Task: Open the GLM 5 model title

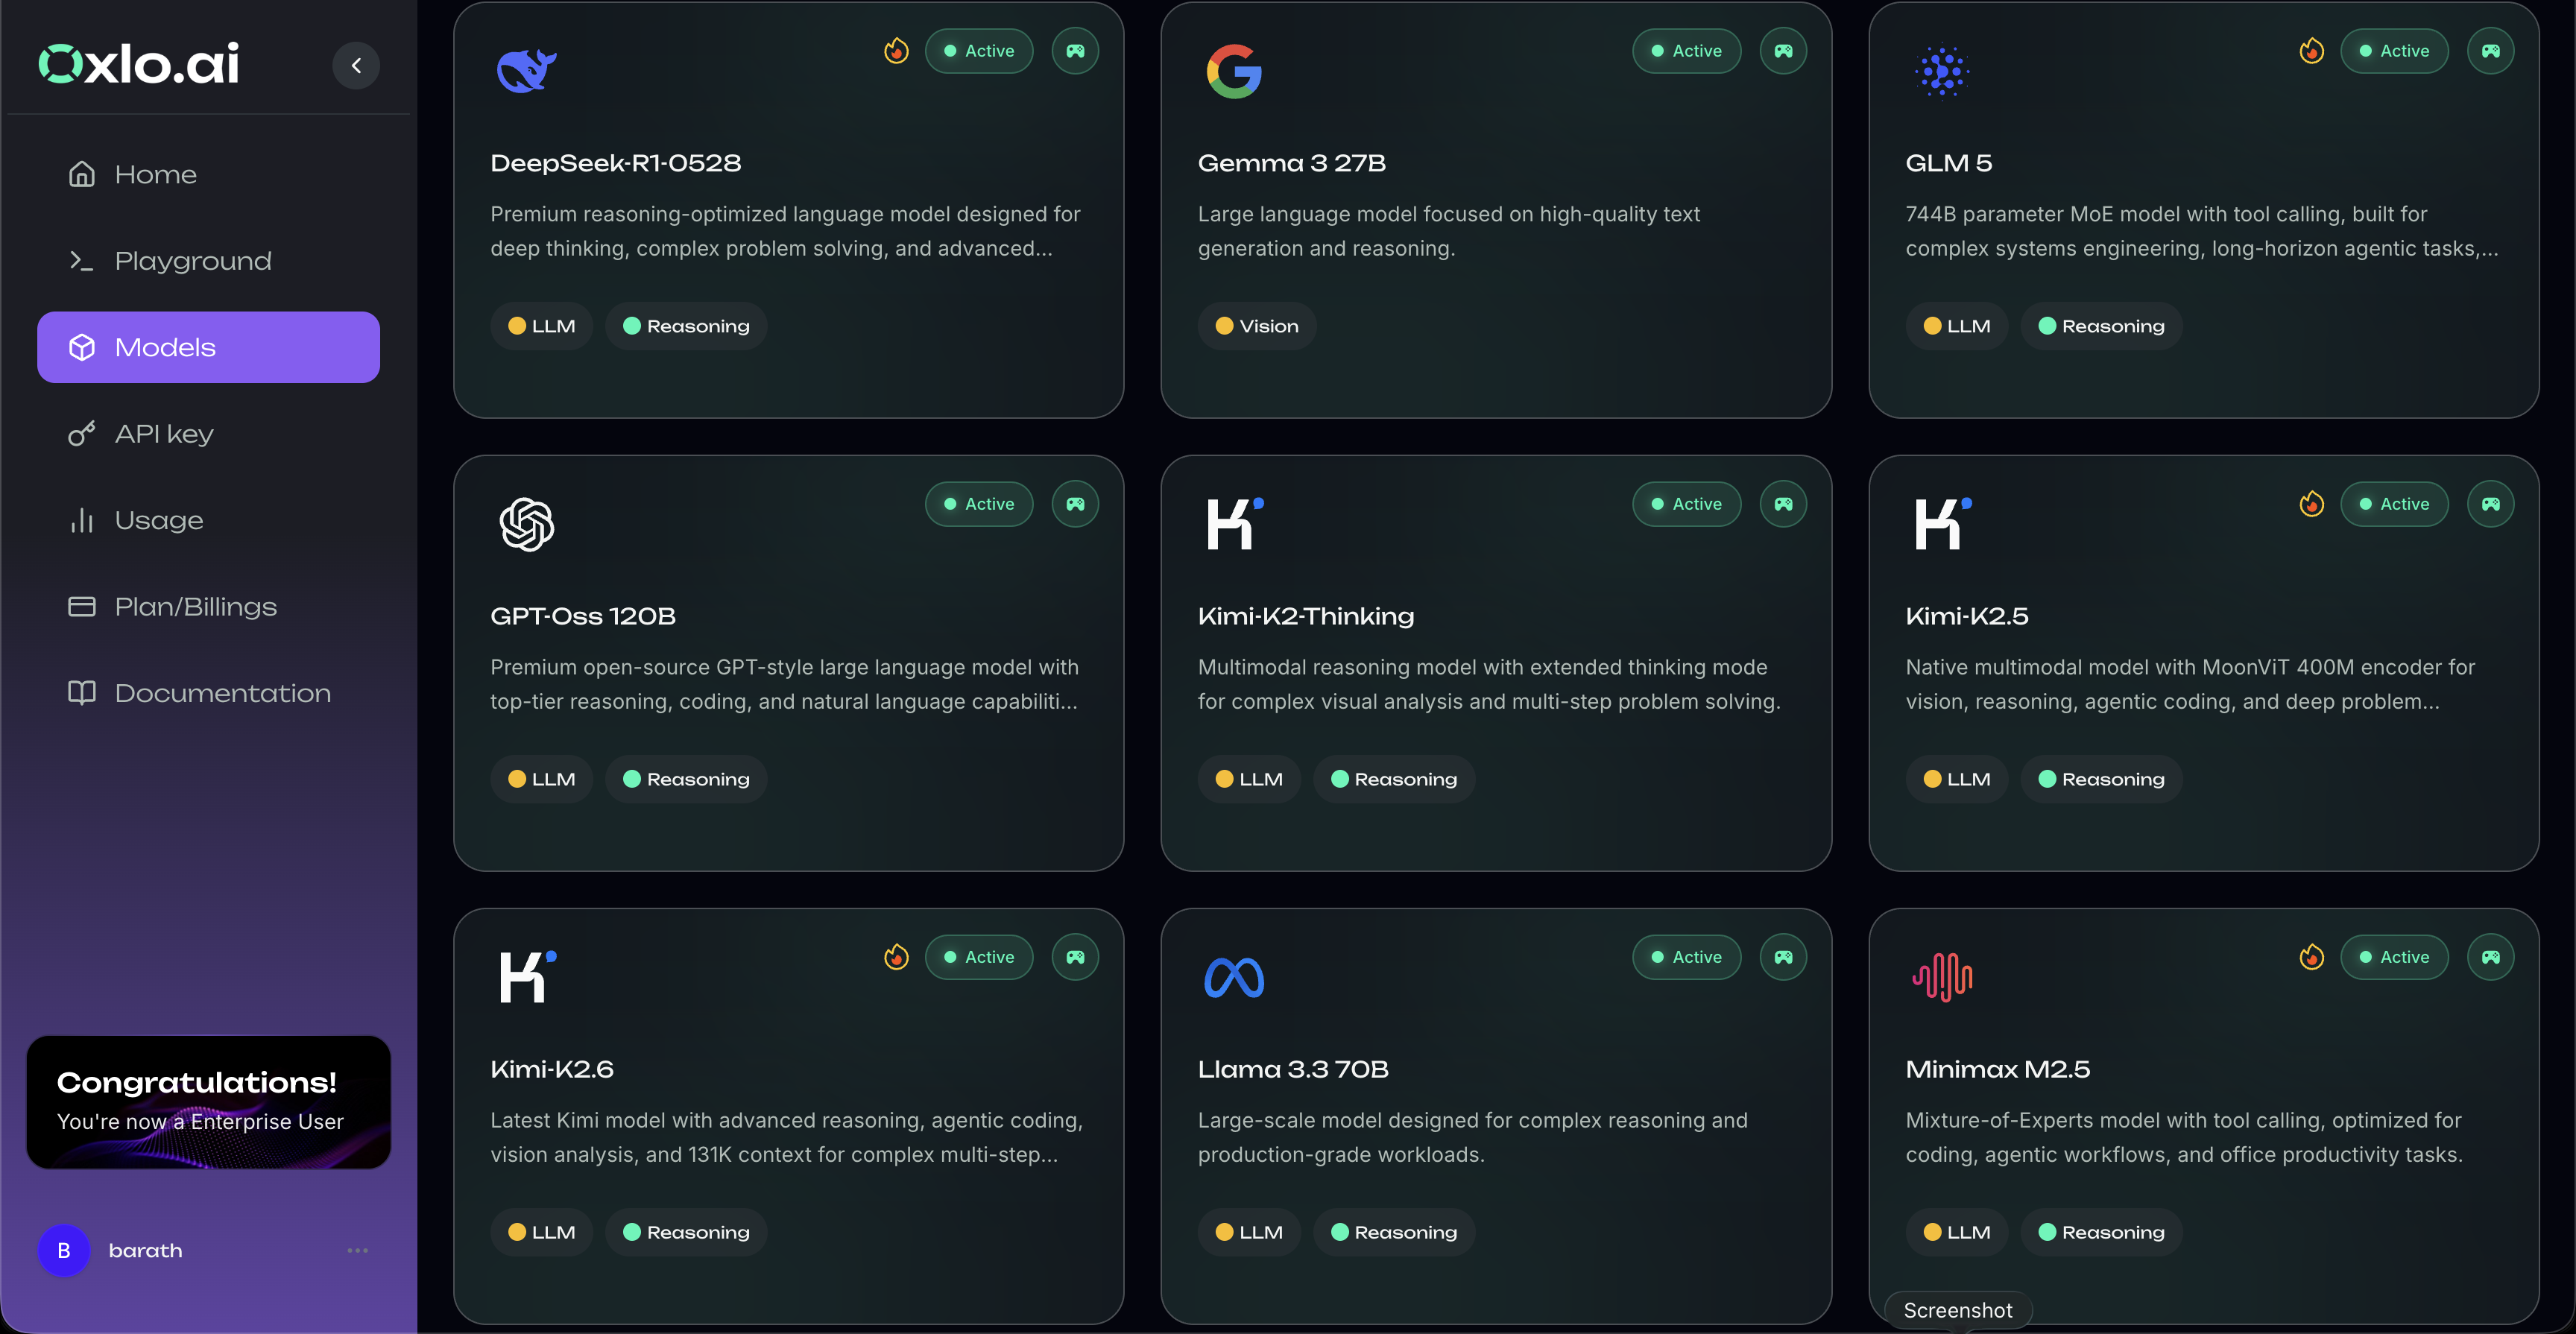Action: pos(1949,163)
